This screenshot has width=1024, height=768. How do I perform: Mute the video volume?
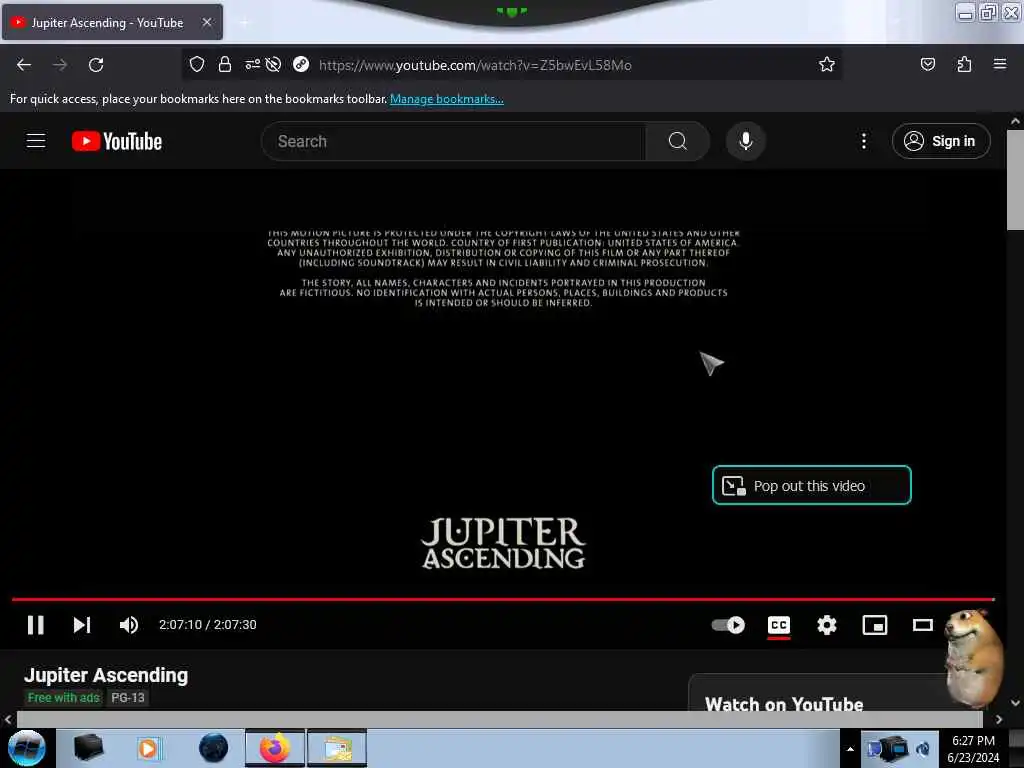pyautogui.click(x=129, y=625)
